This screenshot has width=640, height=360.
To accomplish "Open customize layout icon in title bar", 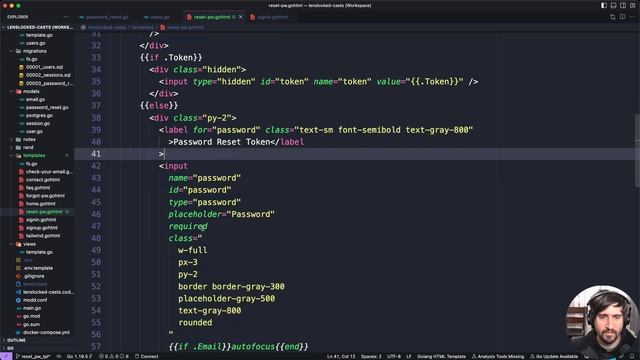I will click(x=633, y=5).
